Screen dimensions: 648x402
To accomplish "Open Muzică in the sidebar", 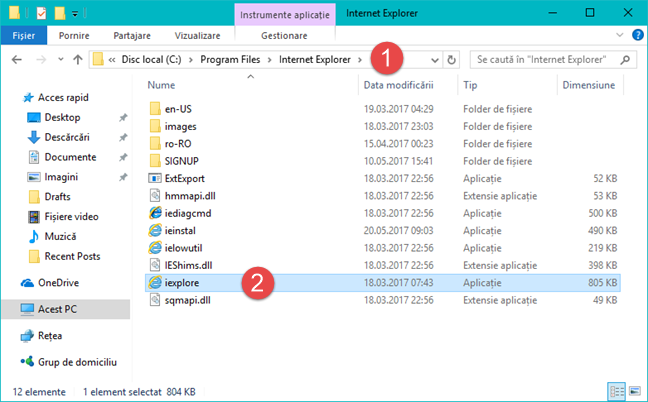I will tap(60, 236).
